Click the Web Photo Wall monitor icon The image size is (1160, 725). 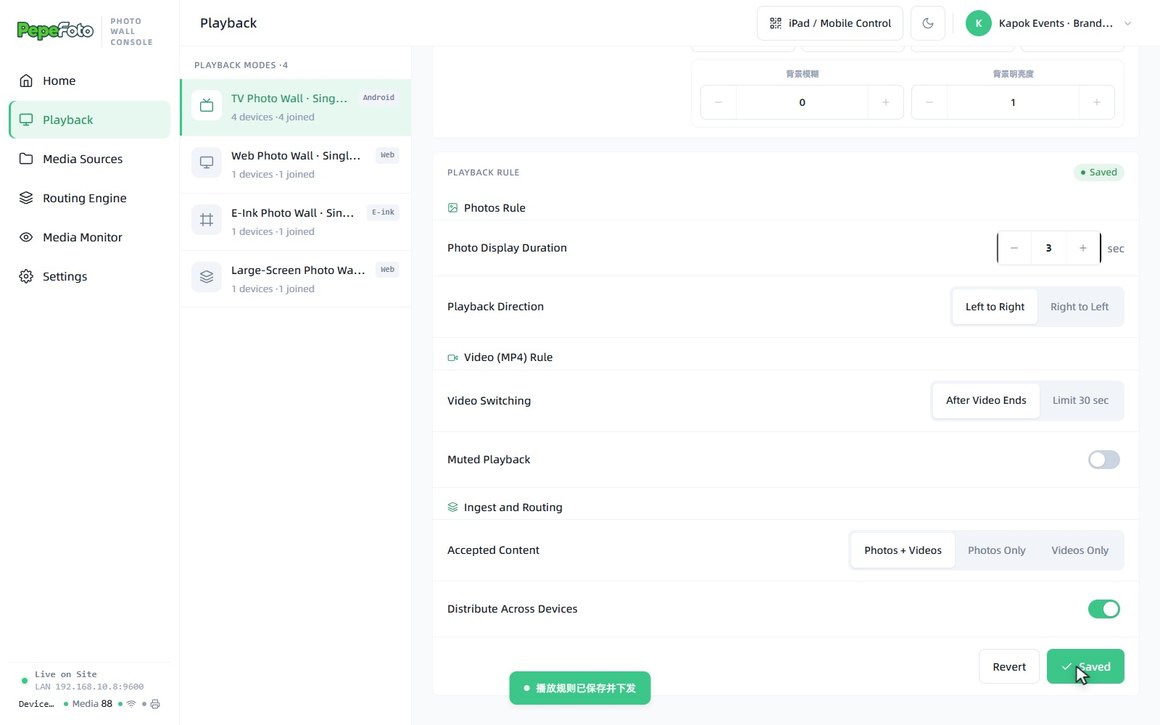tap(206, 163)
